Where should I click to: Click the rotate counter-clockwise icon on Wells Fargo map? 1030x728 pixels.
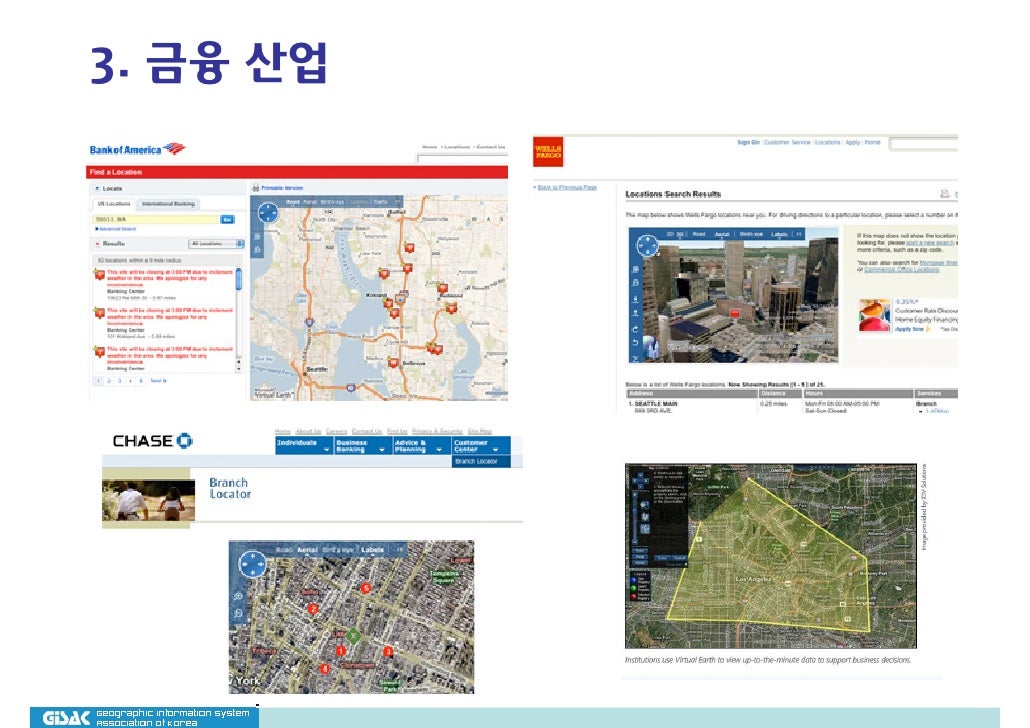(x=635, y=343)
